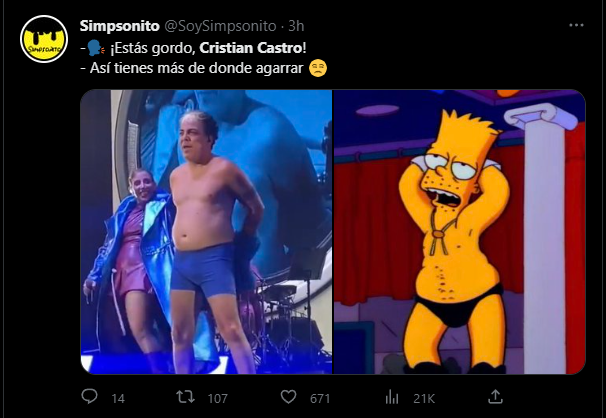Click the 21K views count

(x=424, y=398)
